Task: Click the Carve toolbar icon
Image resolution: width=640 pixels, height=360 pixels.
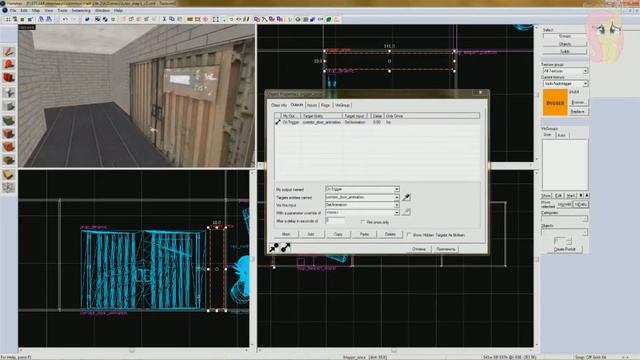Action: (87, 19)
